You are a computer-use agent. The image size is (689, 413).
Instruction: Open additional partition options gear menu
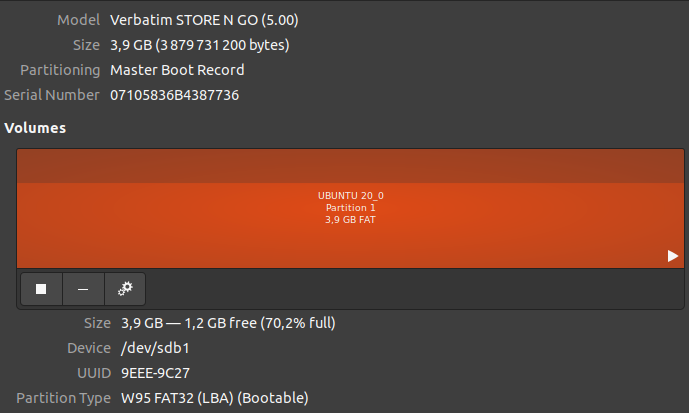(125, 289)
